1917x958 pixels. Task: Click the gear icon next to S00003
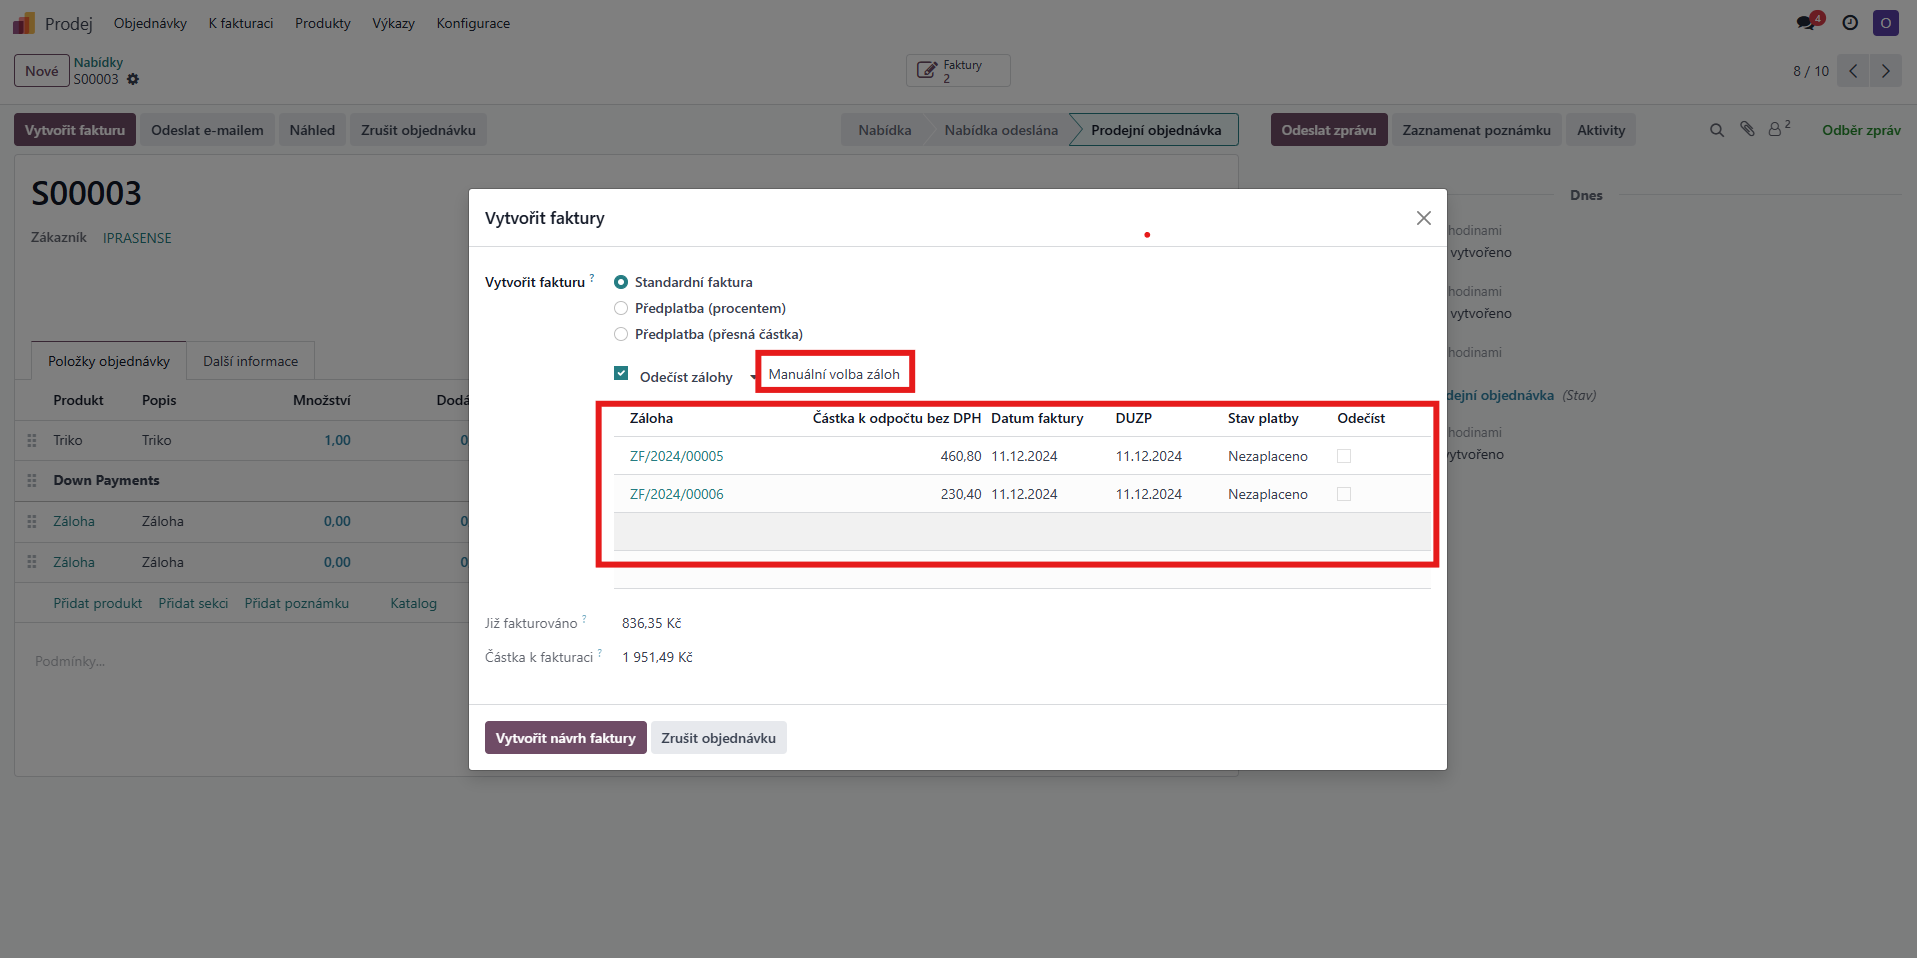pyautogui.click(x=133, y=80)
